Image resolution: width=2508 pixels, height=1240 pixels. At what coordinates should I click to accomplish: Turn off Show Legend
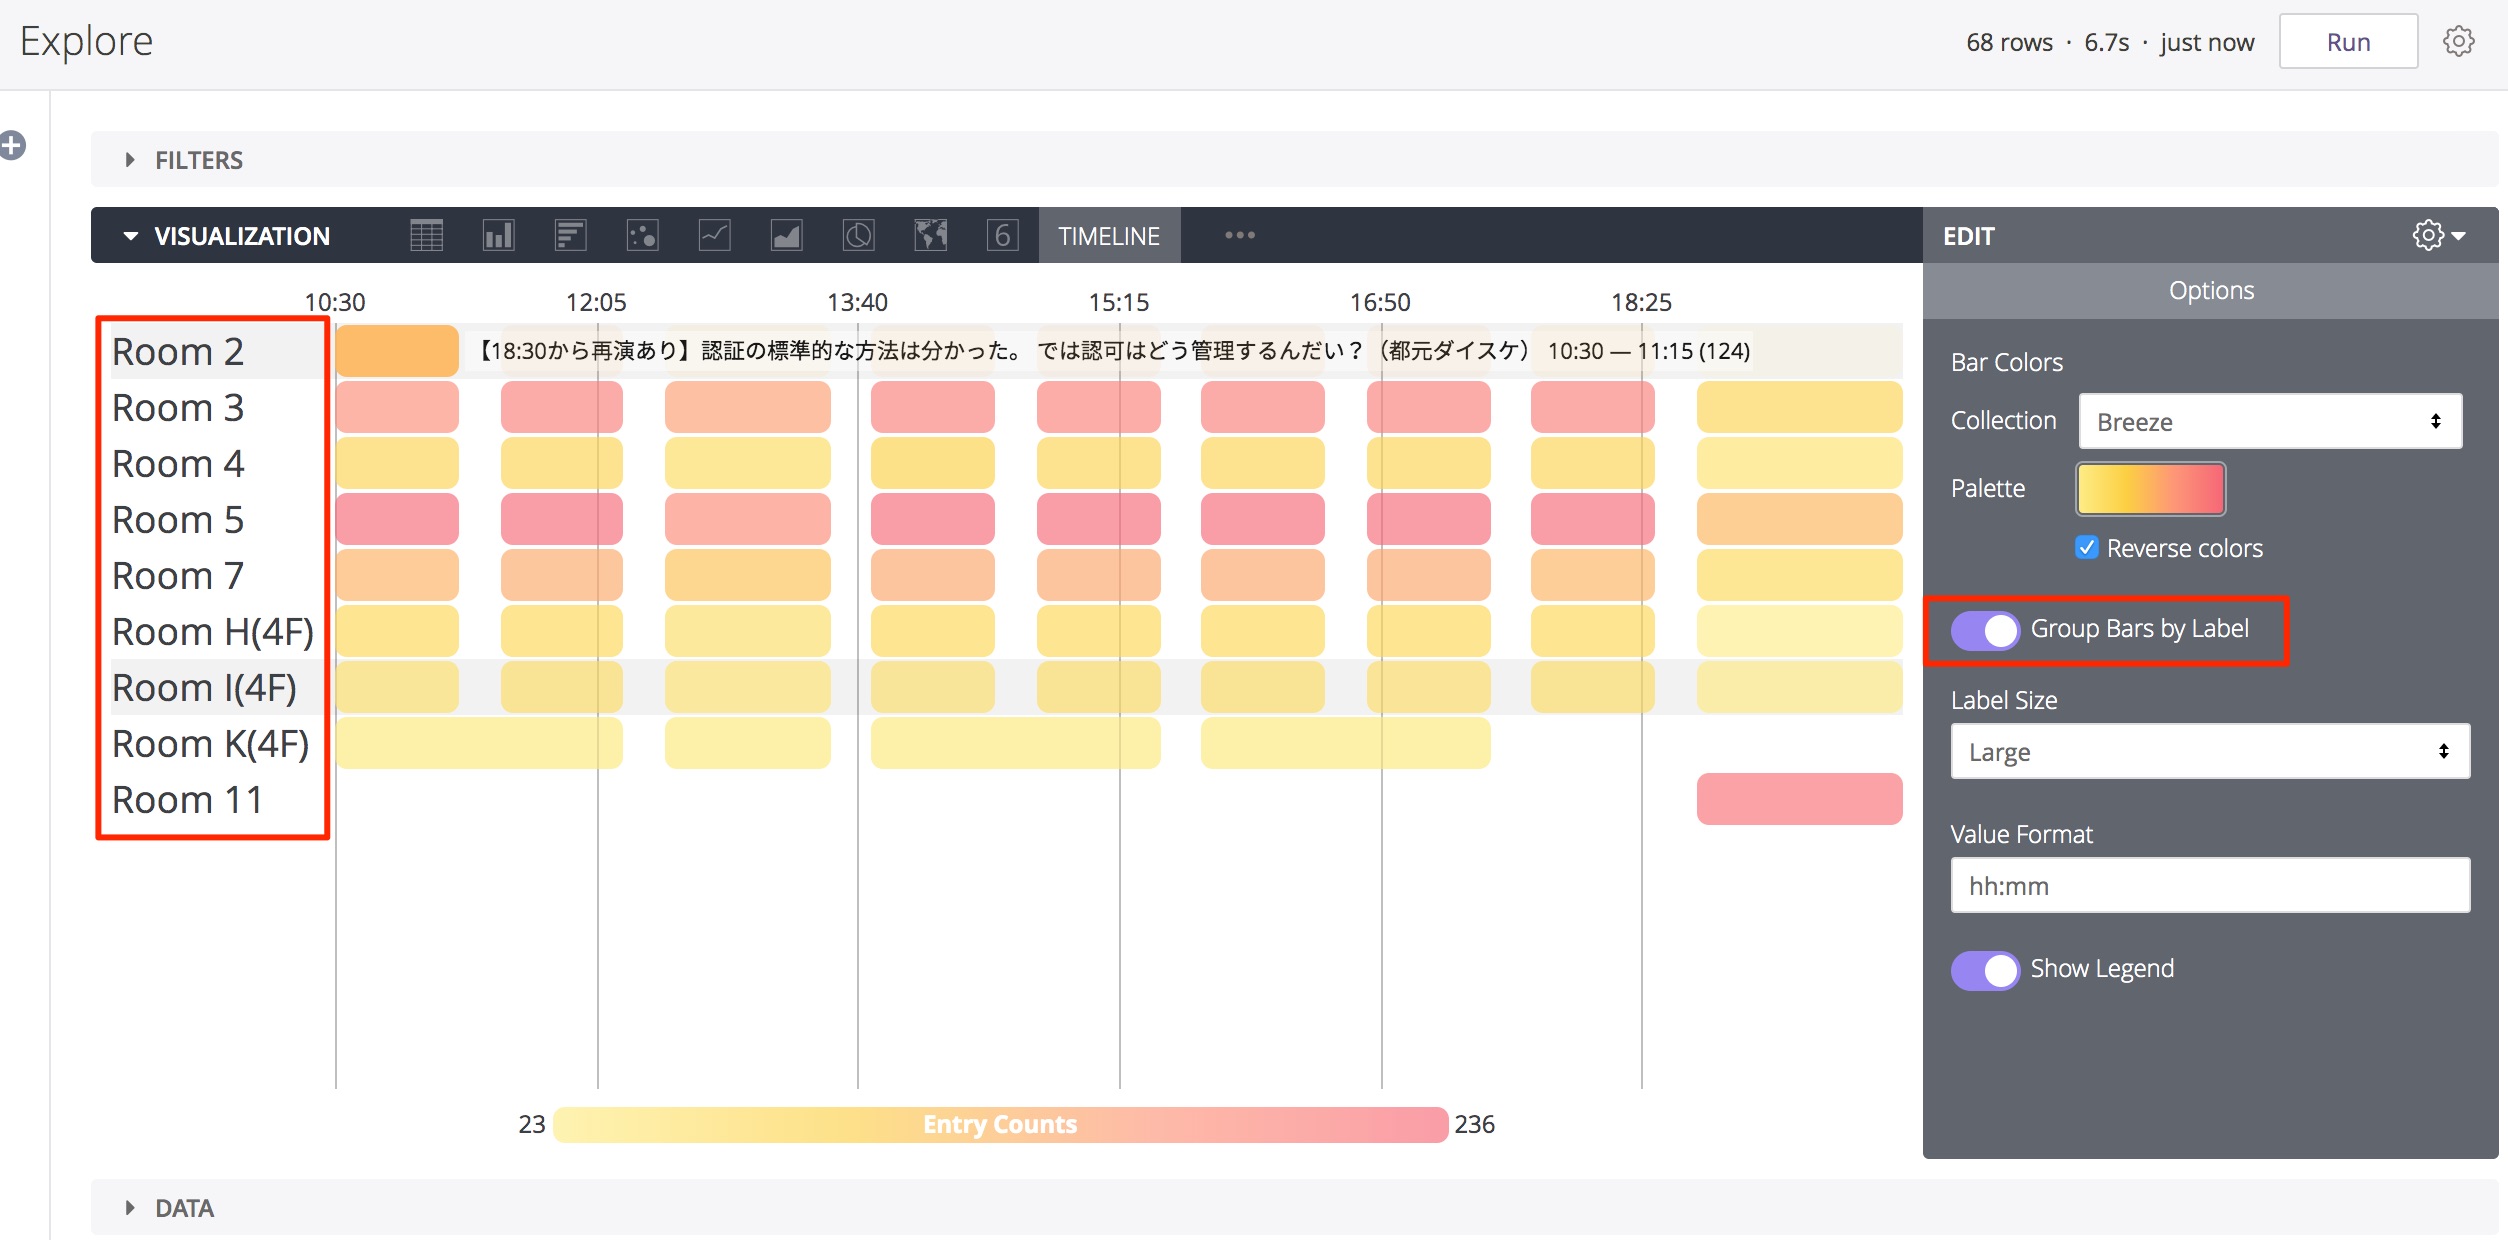pos(1985,969)
